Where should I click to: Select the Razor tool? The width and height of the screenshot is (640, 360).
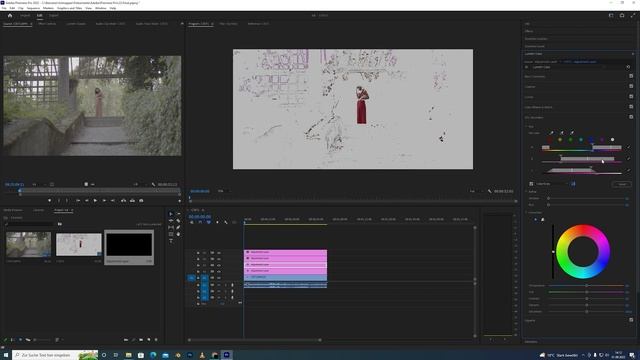(178, 221)
